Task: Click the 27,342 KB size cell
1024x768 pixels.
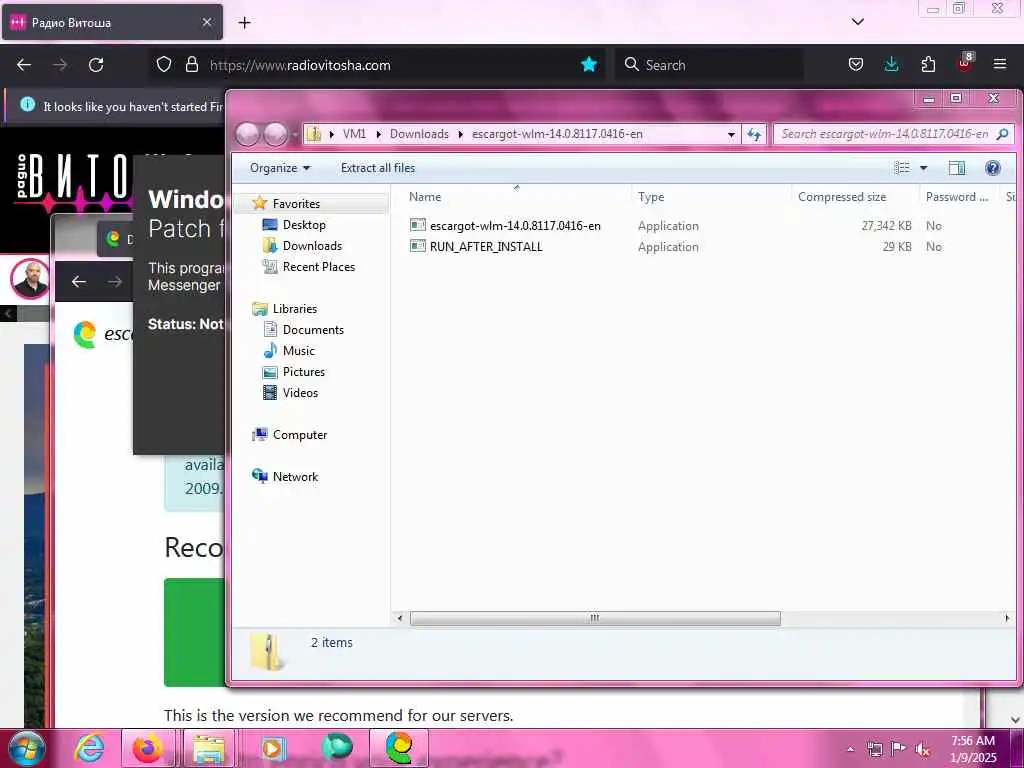Action: [886, 225]
